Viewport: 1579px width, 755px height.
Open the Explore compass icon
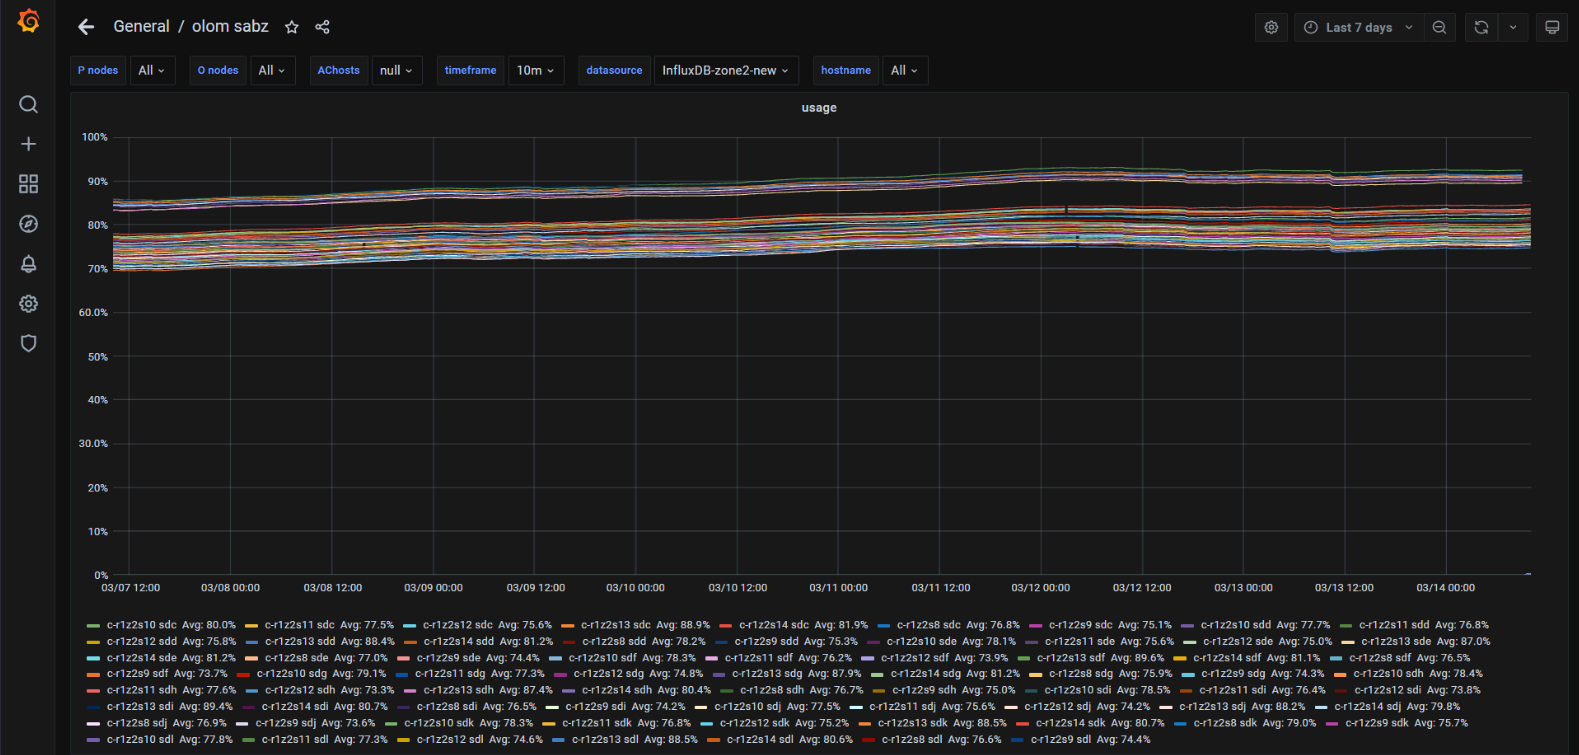tap(28, 224)
